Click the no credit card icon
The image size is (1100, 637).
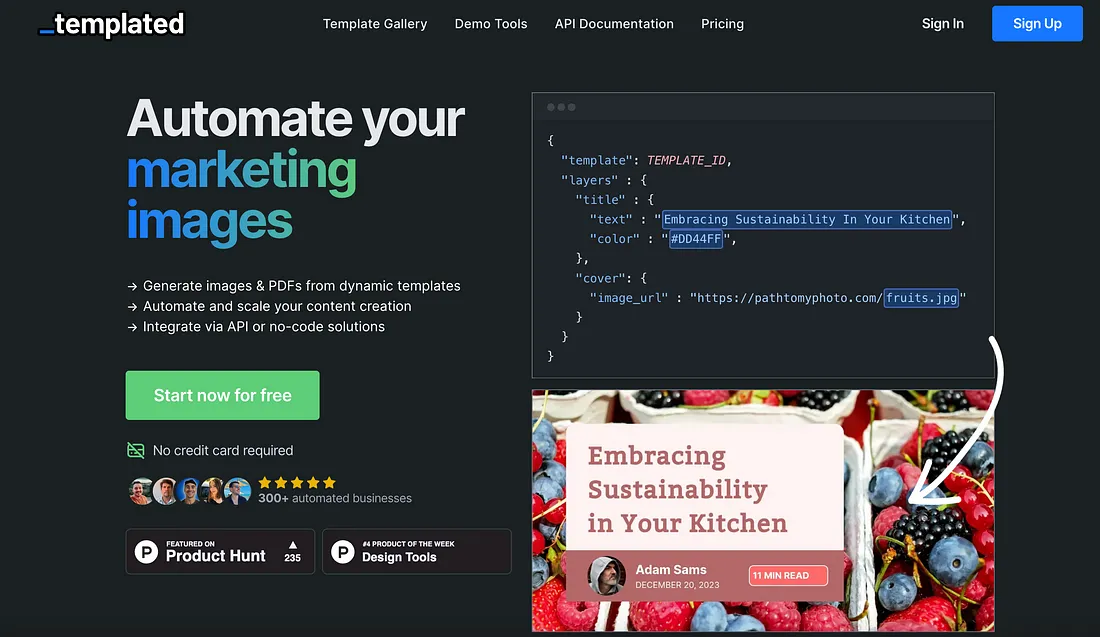(x=135, y=450)
